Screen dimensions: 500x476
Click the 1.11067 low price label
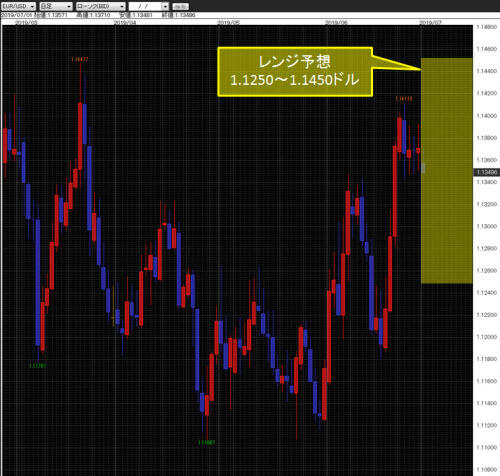[x=207, y=443]
